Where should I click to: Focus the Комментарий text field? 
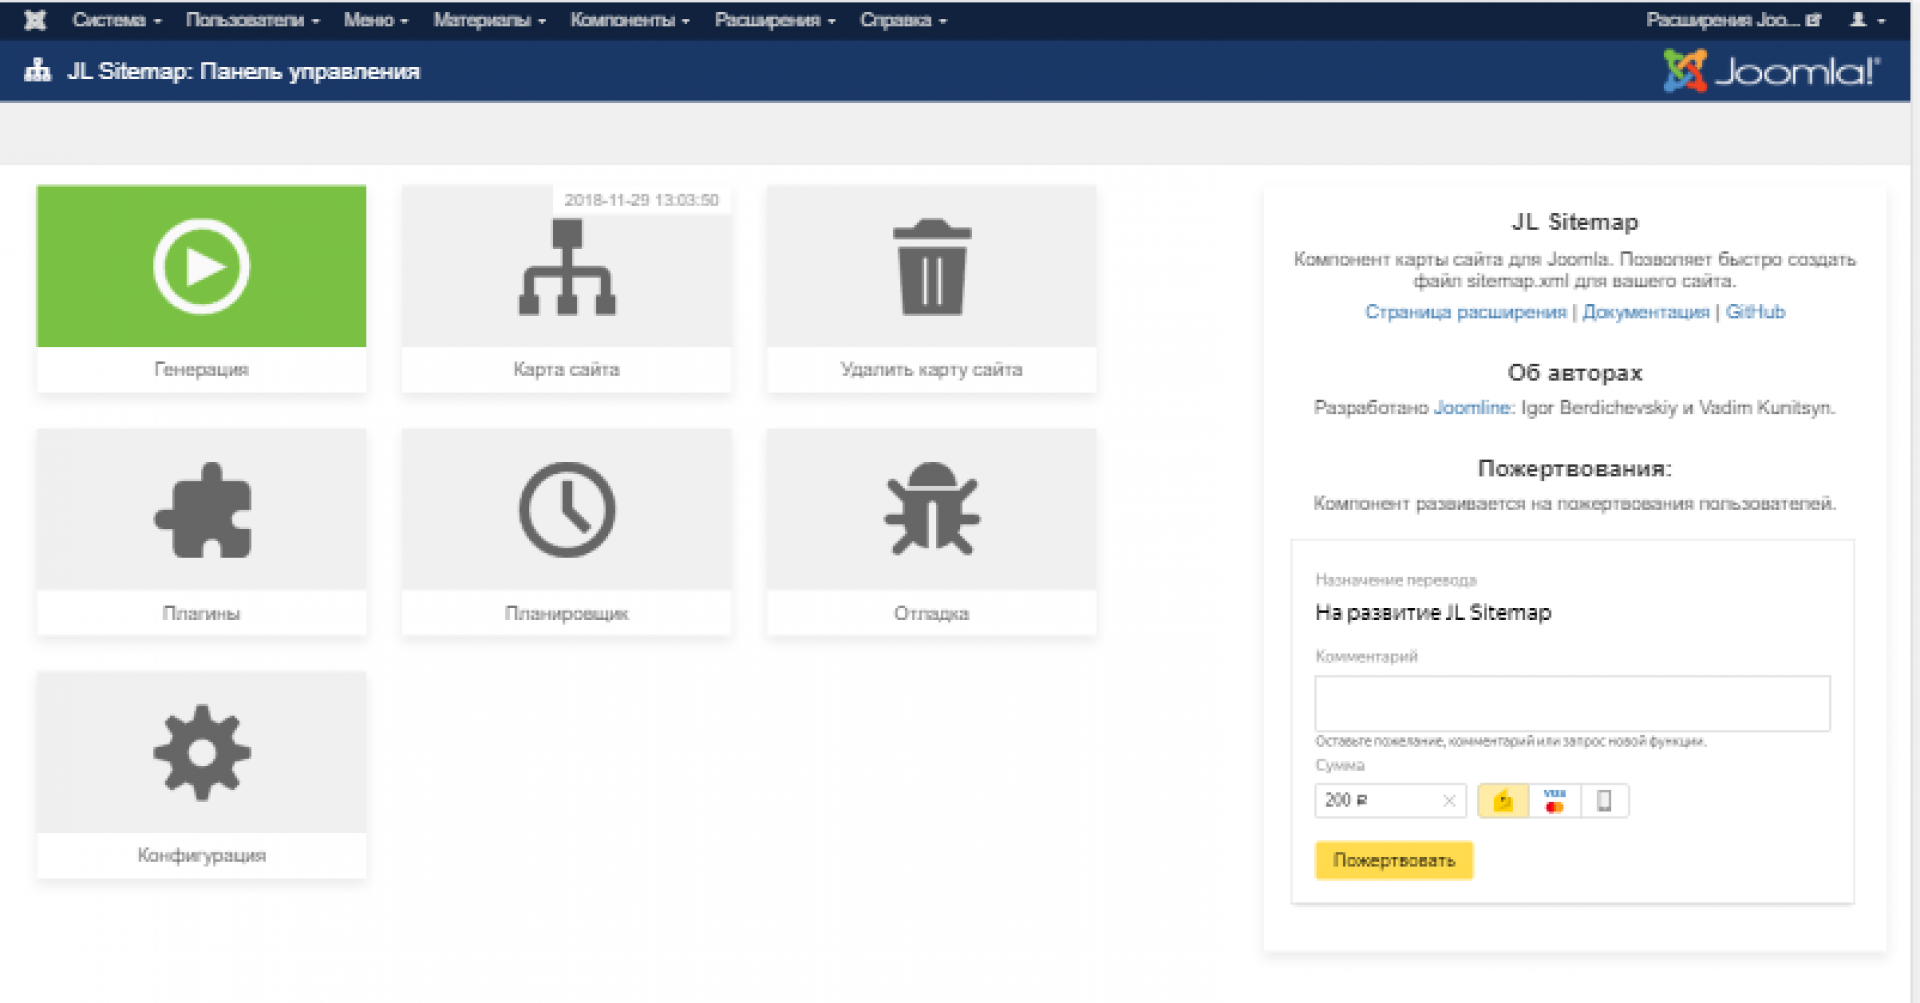pyautogui.click(x=1572, y=704)
